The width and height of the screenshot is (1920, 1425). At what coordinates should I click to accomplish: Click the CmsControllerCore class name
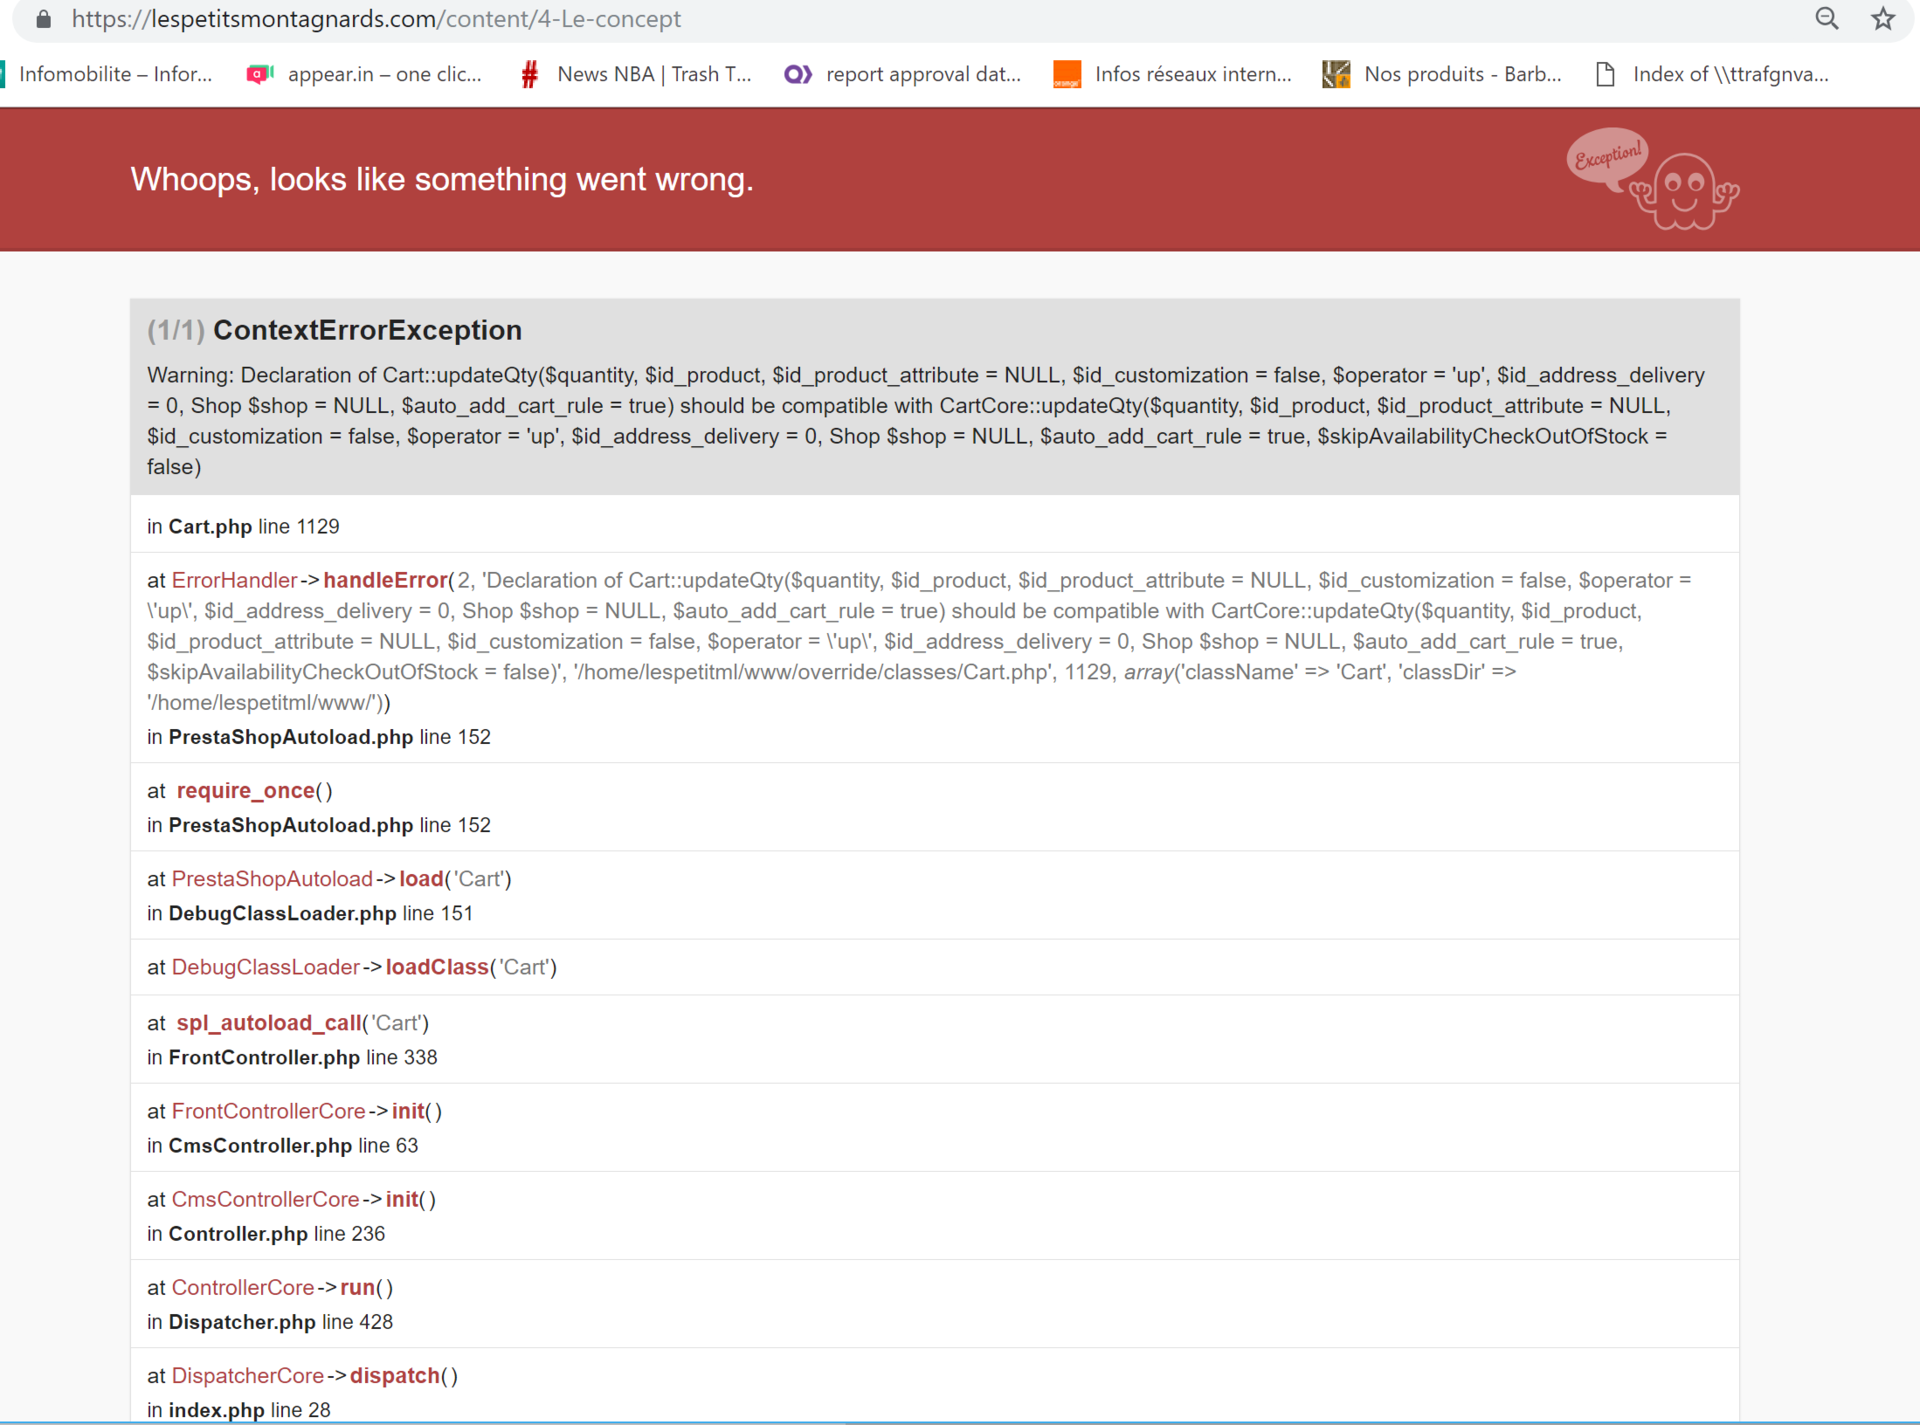pyautogui.click(x=265, y=1199)
